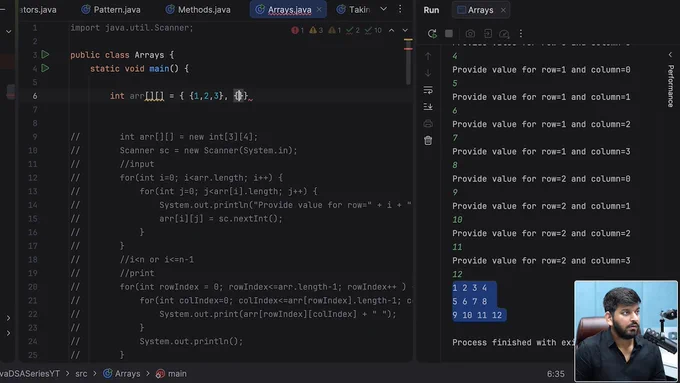The image size is (680, 383).
Task: Click the weak warning count showing 1
Action: (x=334, y=30)
